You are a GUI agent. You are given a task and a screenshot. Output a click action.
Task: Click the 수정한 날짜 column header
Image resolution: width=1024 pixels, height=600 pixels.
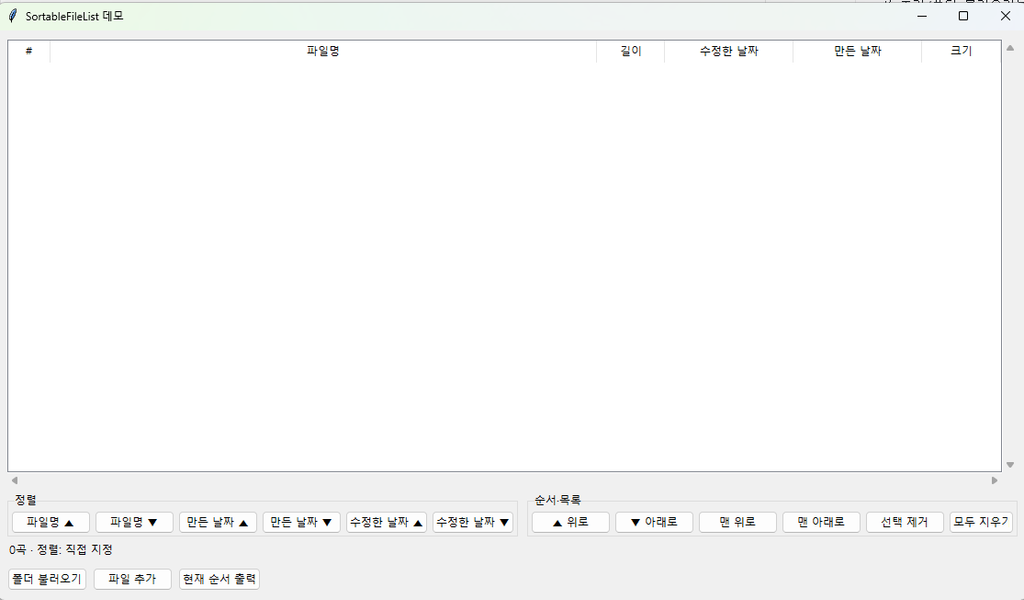click(729, 51)
